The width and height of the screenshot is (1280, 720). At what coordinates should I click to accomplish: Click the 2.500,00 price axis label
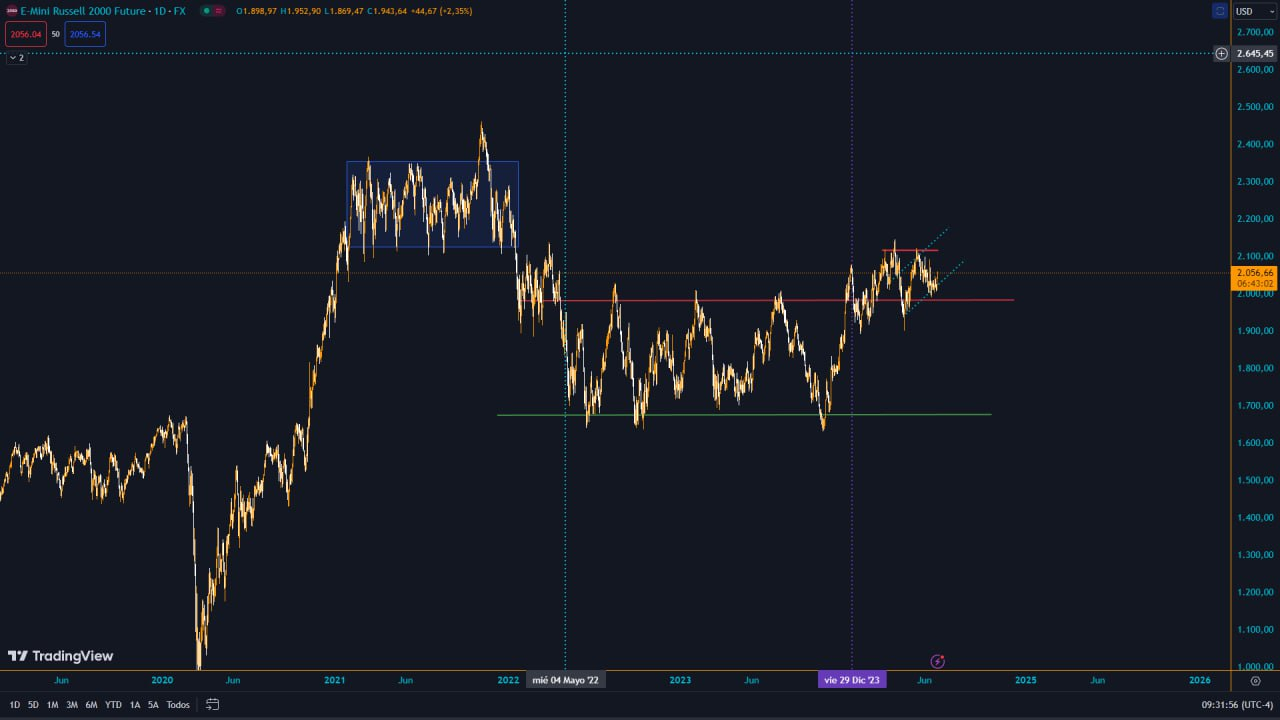tap(1254, 106)
